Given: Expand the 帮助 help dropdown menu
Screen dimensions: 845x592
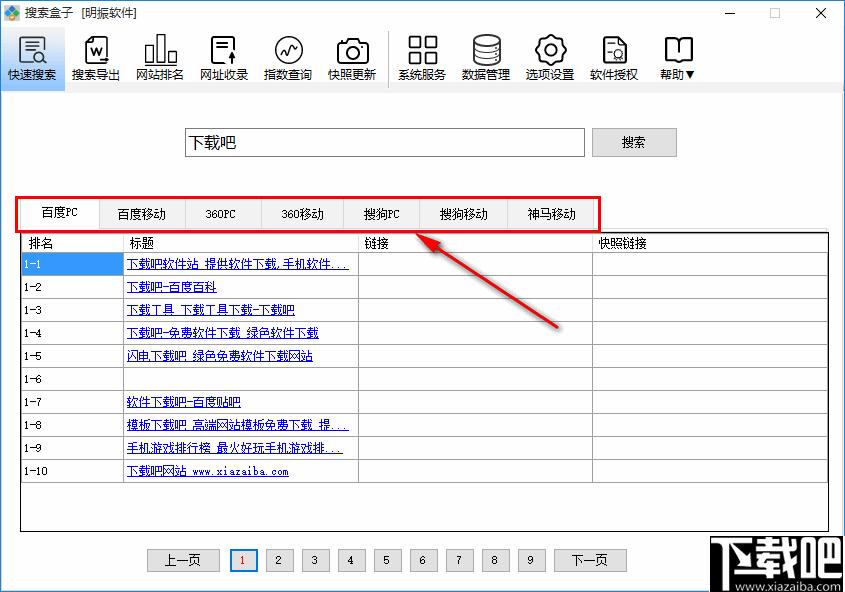Looking at the screenshot, I should point(678,59).
